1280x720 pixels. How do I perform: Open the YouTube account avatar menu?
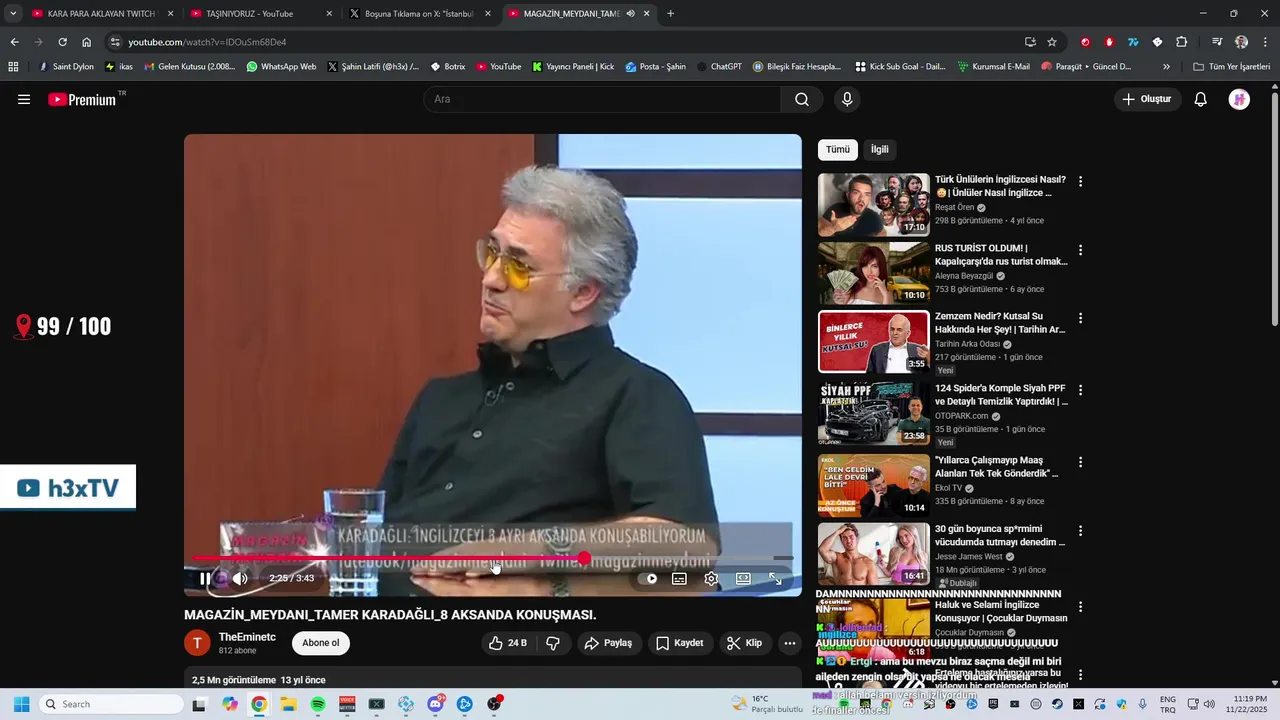coord(1239,99)
